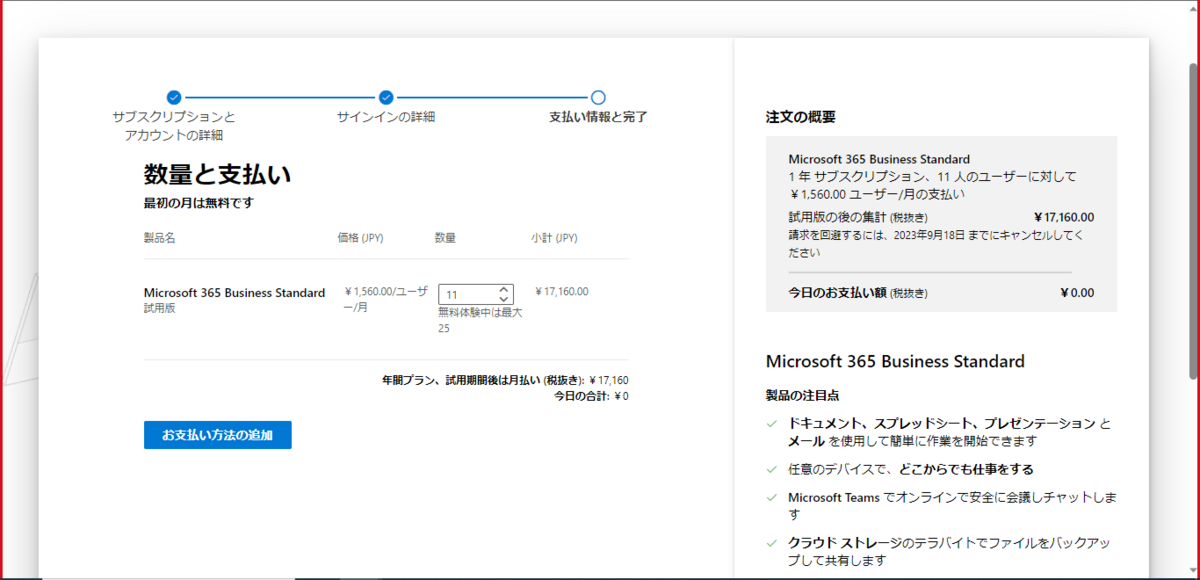The height and width of the screenshot is (580, 1200).
Task: Click the 最初の月は無料です text
Action: coord(199,203)
